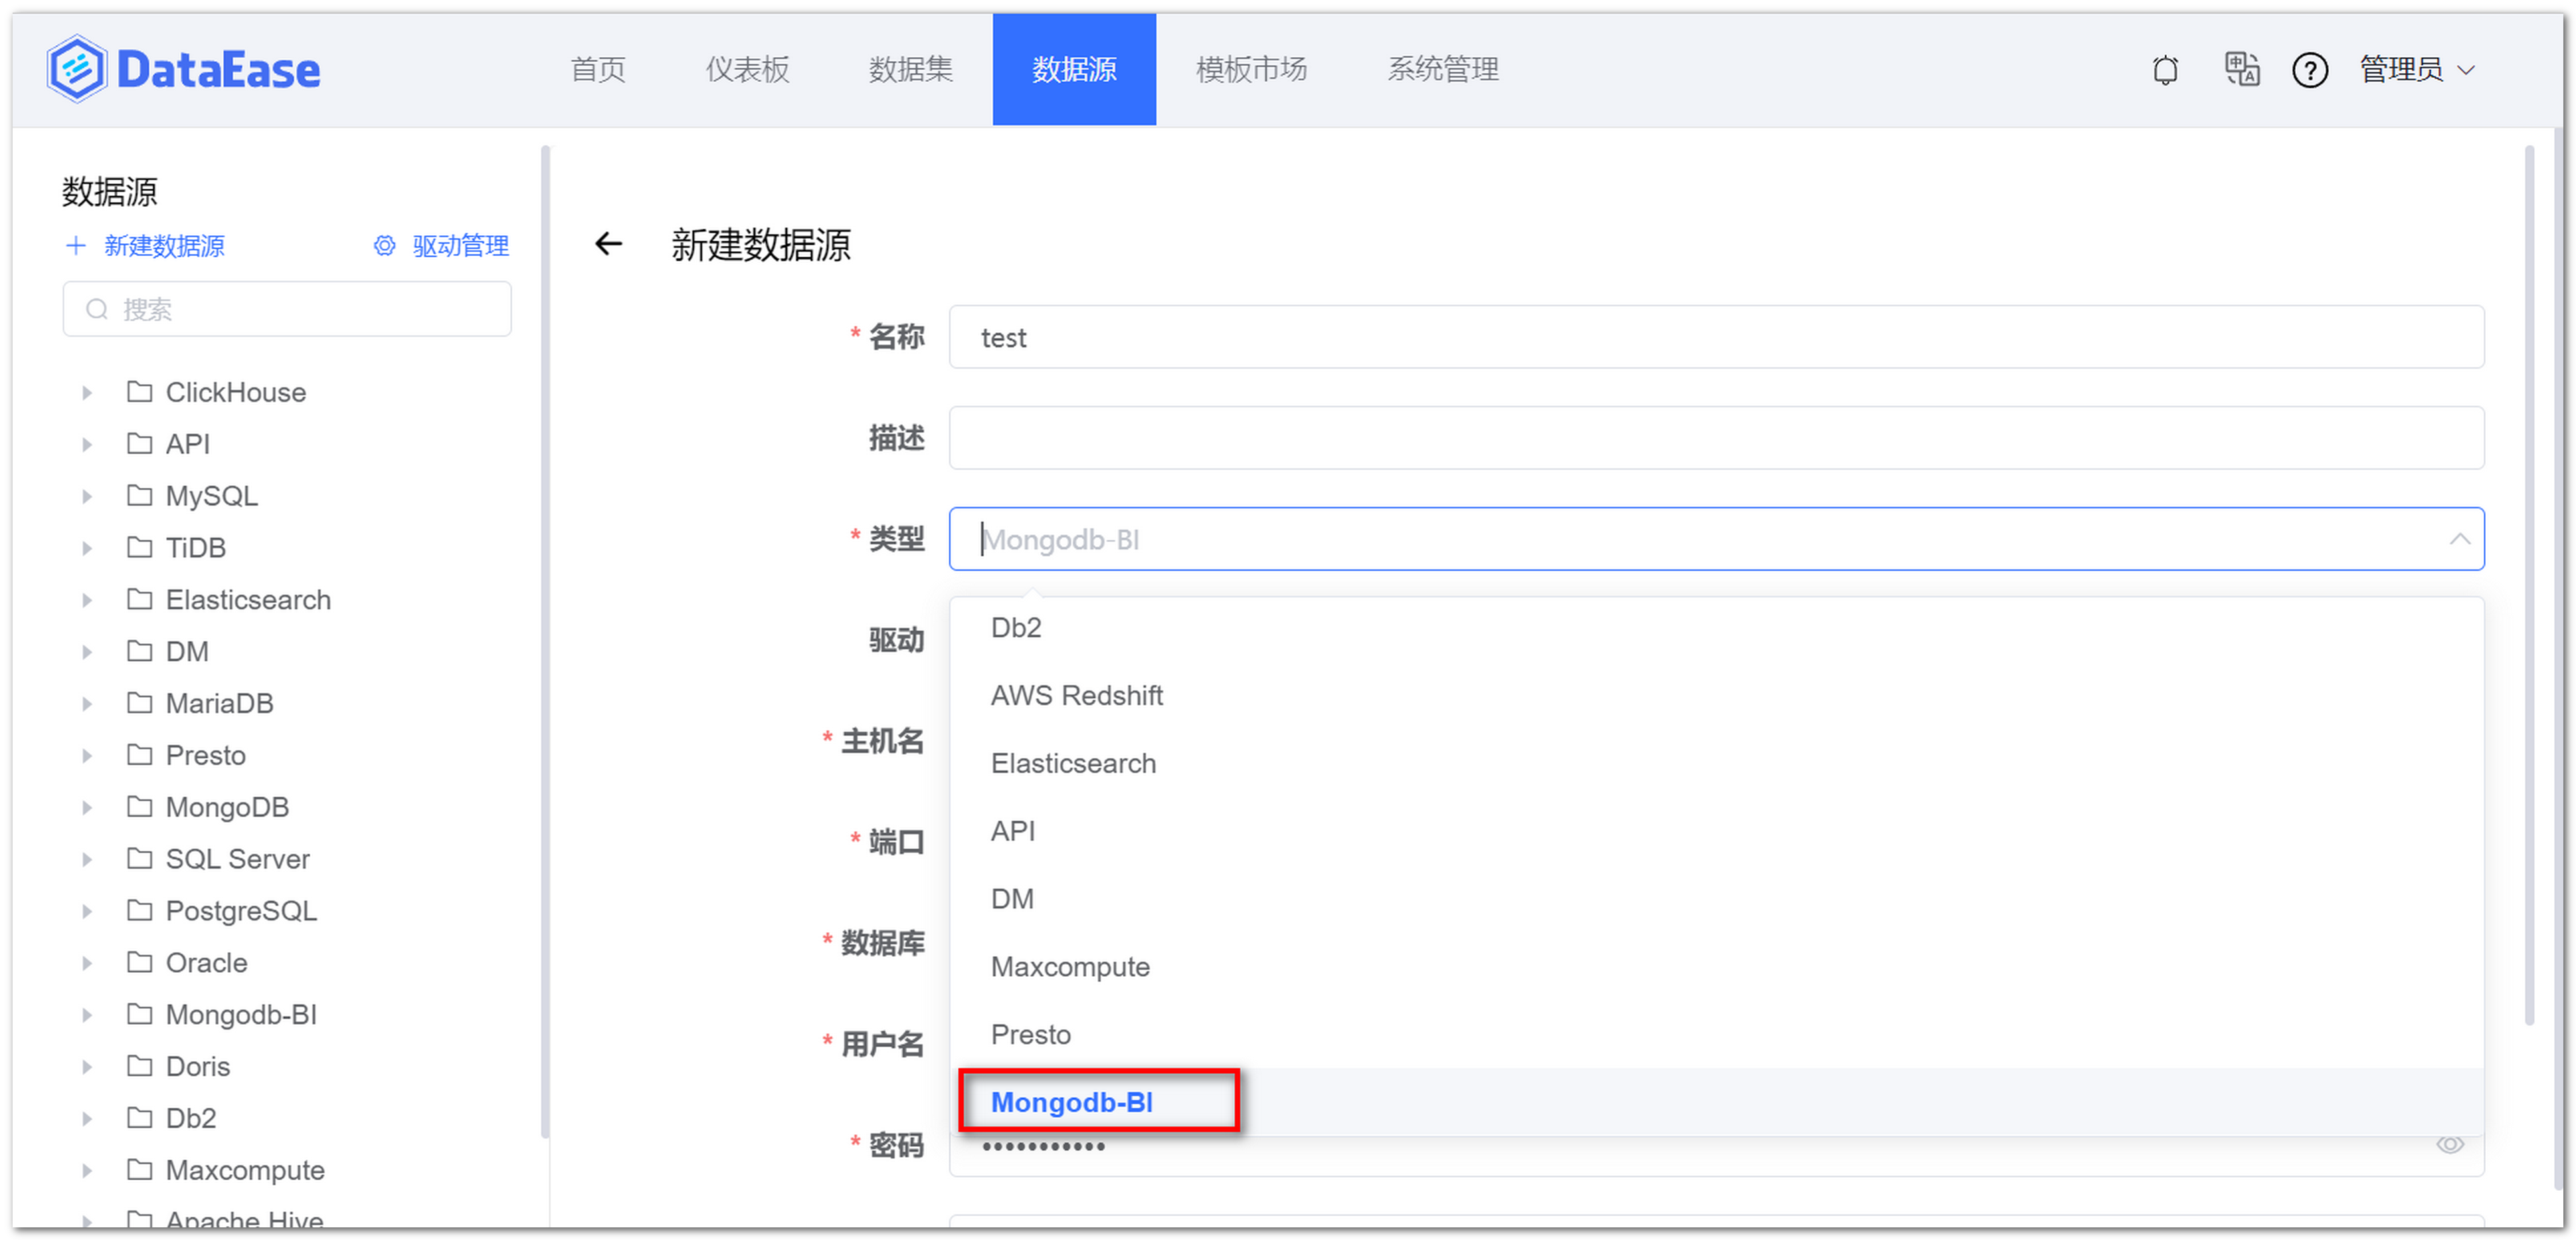This screenshot has height=1240, width=2576.
Task: Click the 名称 field containing test
Action: [1716, 337]
